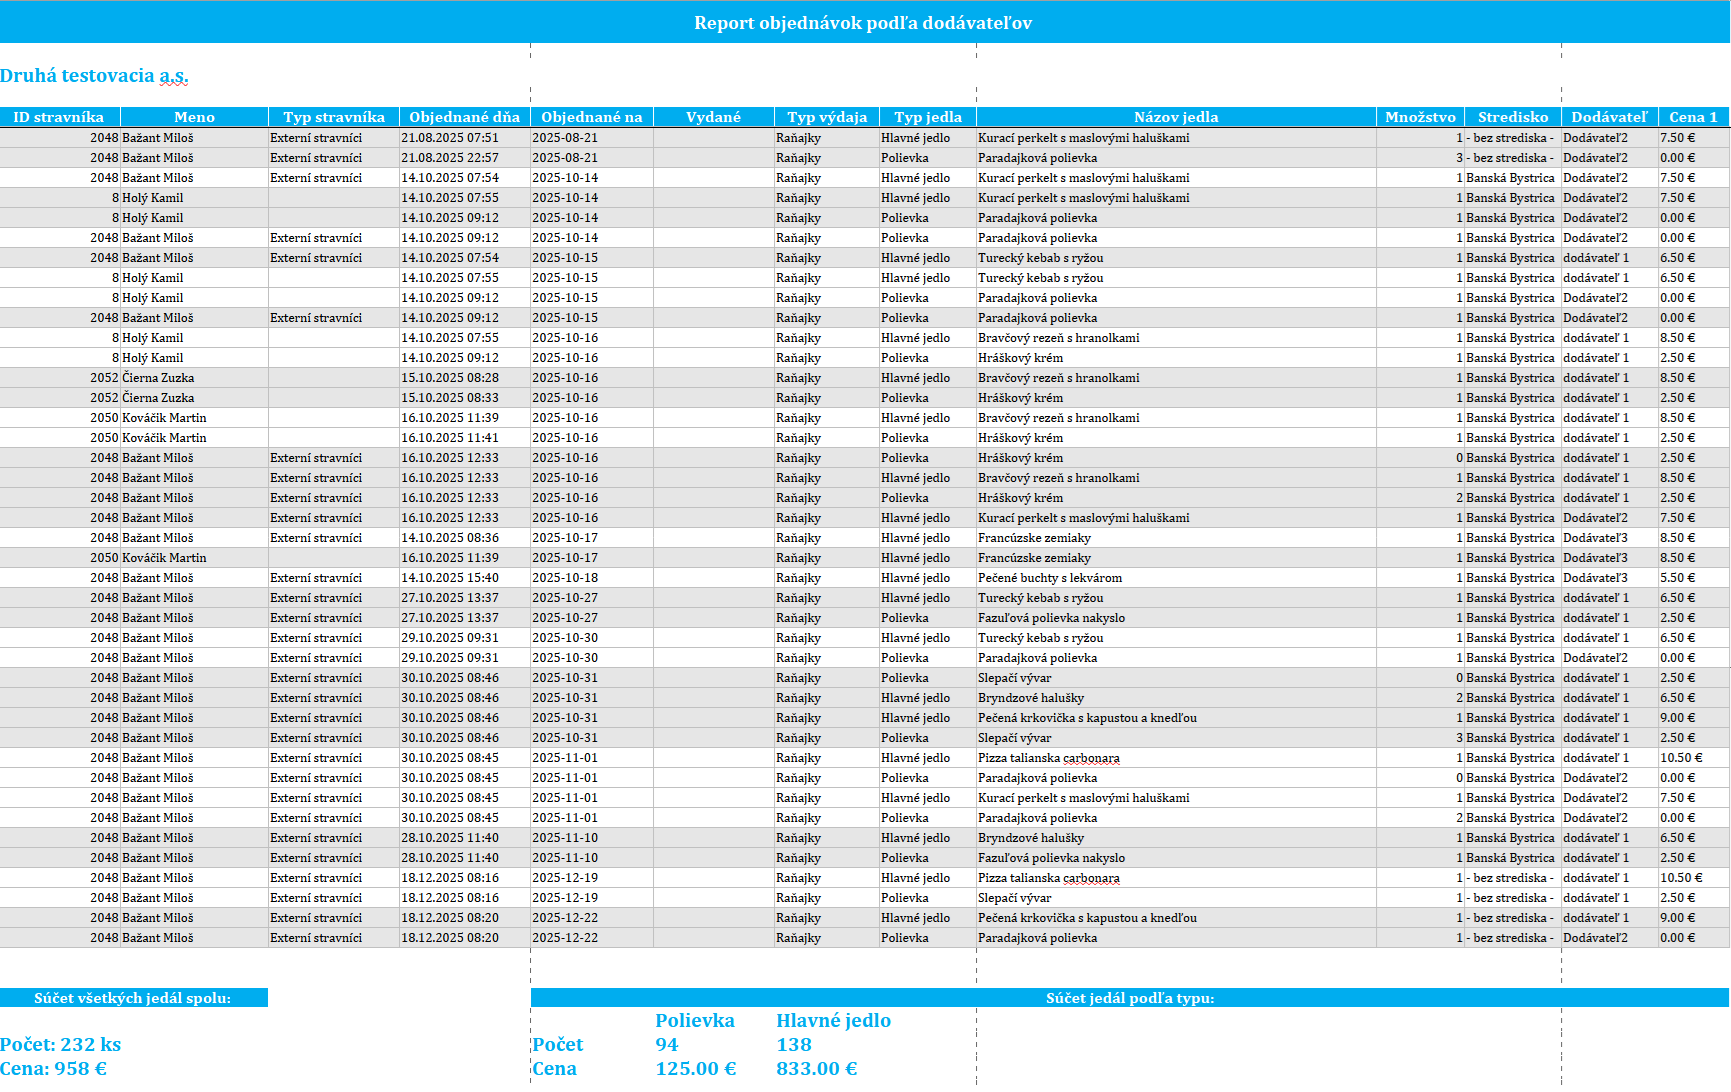The width and height of the screenshot is (1731, 1092).
Task: Click the "Typ výdaja" column header
Action: pos(827,117)
